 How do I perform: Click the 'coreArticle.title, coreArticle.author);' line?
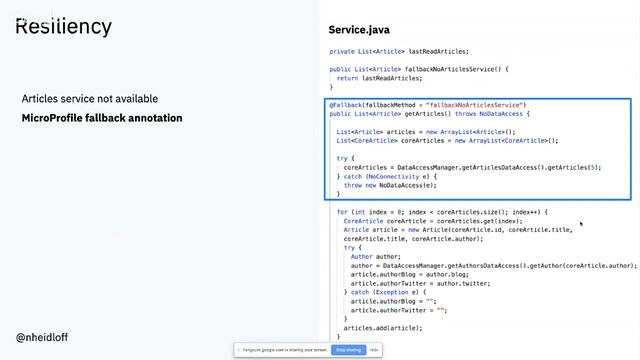413,239
